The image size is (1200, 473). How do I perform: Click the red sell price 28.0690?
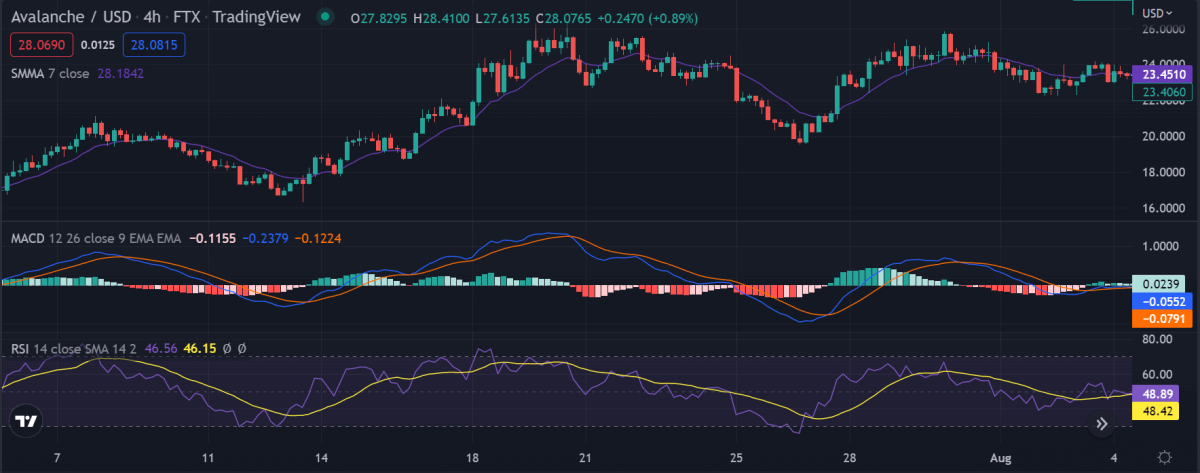point(43,44)
